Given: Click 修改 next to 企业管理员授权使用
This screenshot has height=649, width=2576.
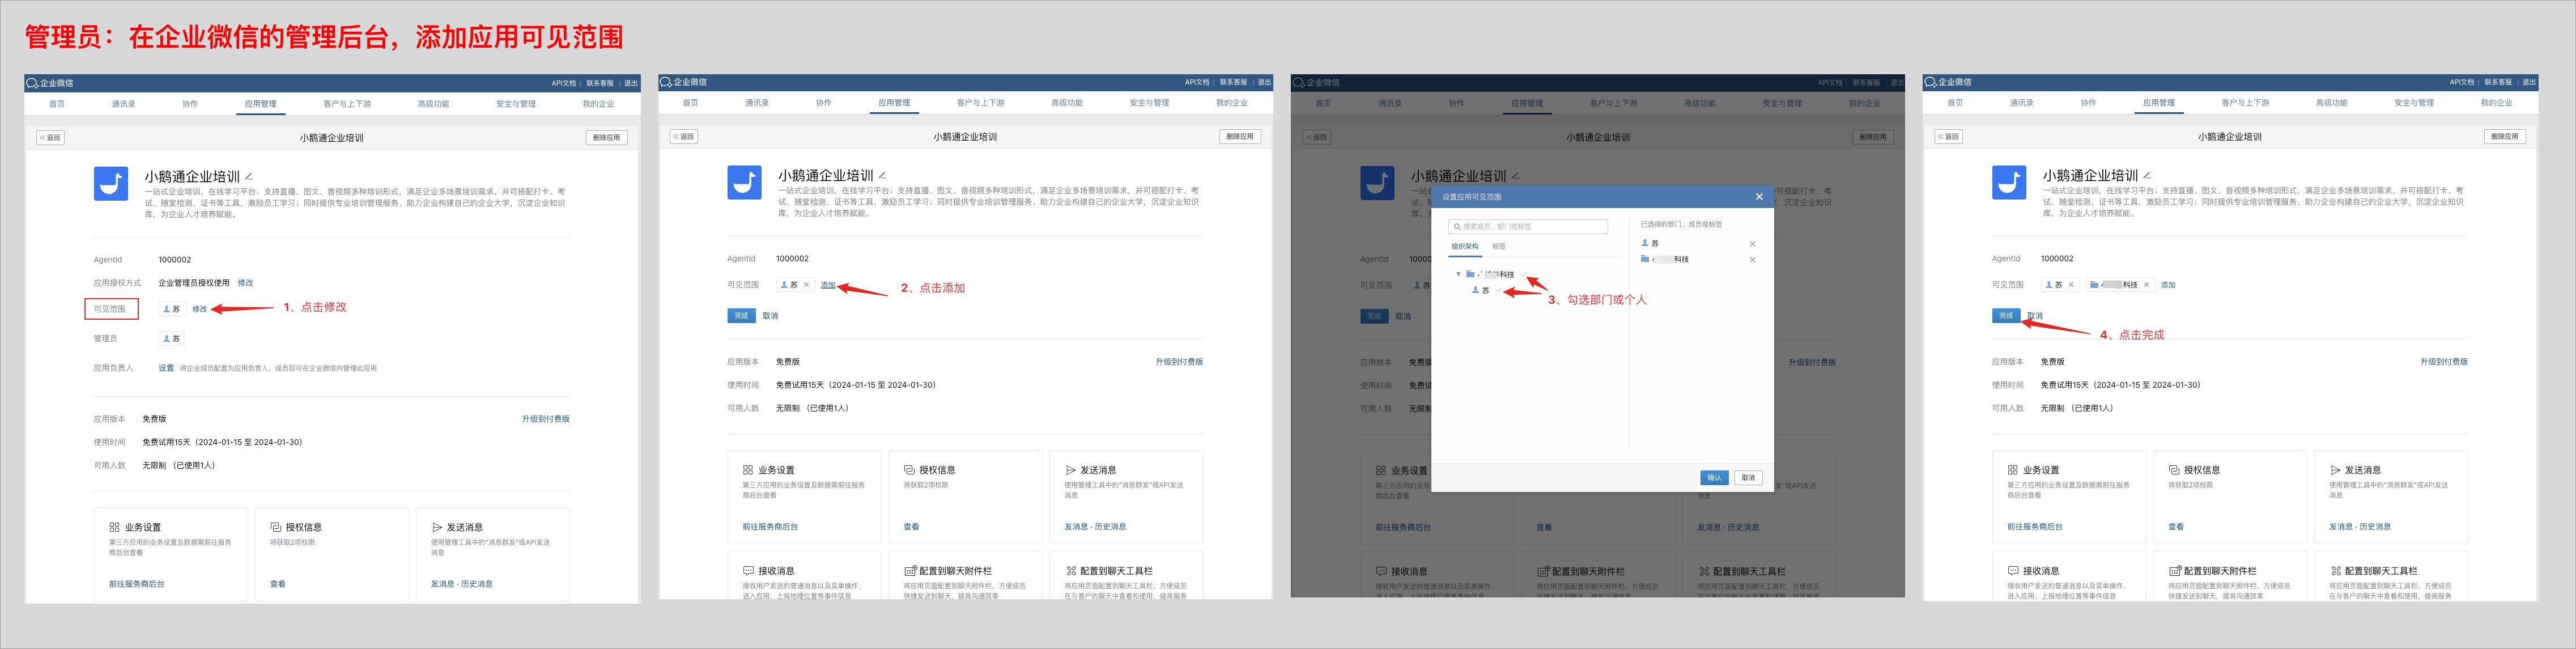Looking at the screenshot, I should coord(245,283).
